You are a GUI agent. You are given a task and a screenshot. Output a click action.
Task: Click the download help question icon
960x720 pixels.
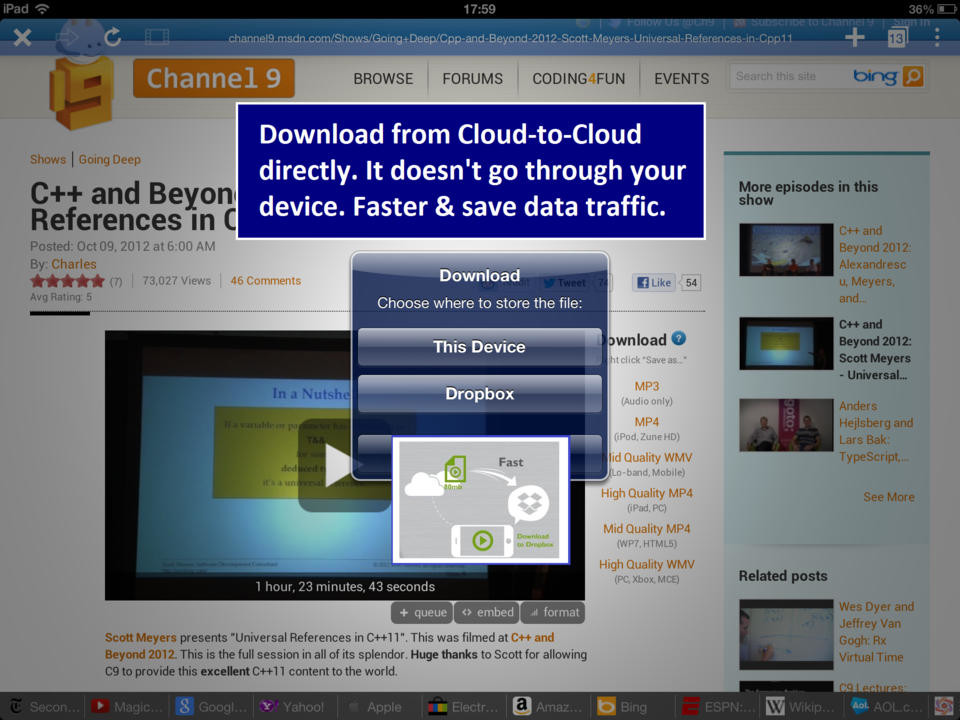point(678,338)
